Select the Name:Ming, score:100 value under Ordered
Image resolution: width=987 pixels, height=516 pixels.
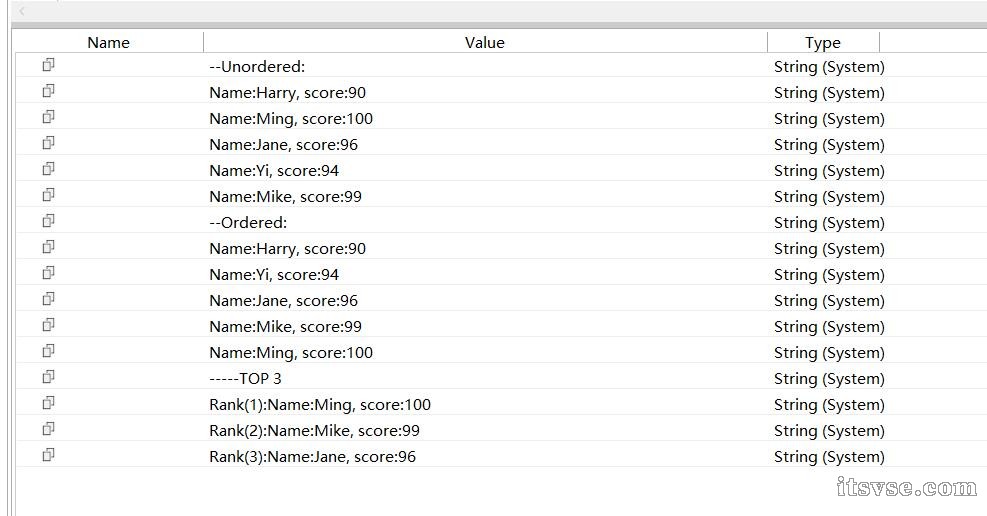point(291,352)
